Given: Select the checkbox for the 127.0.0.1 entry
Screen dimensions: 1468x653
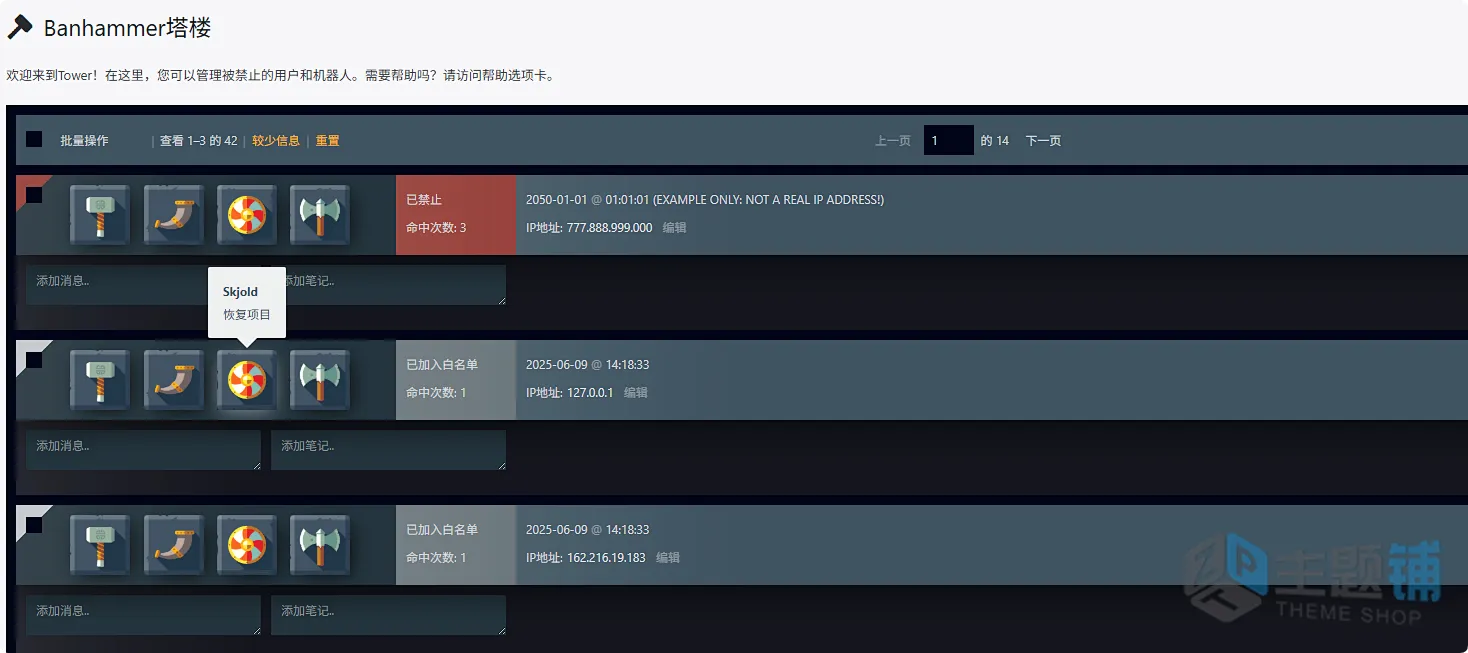Looking at the screenshot, I should (x=34, y=360).
